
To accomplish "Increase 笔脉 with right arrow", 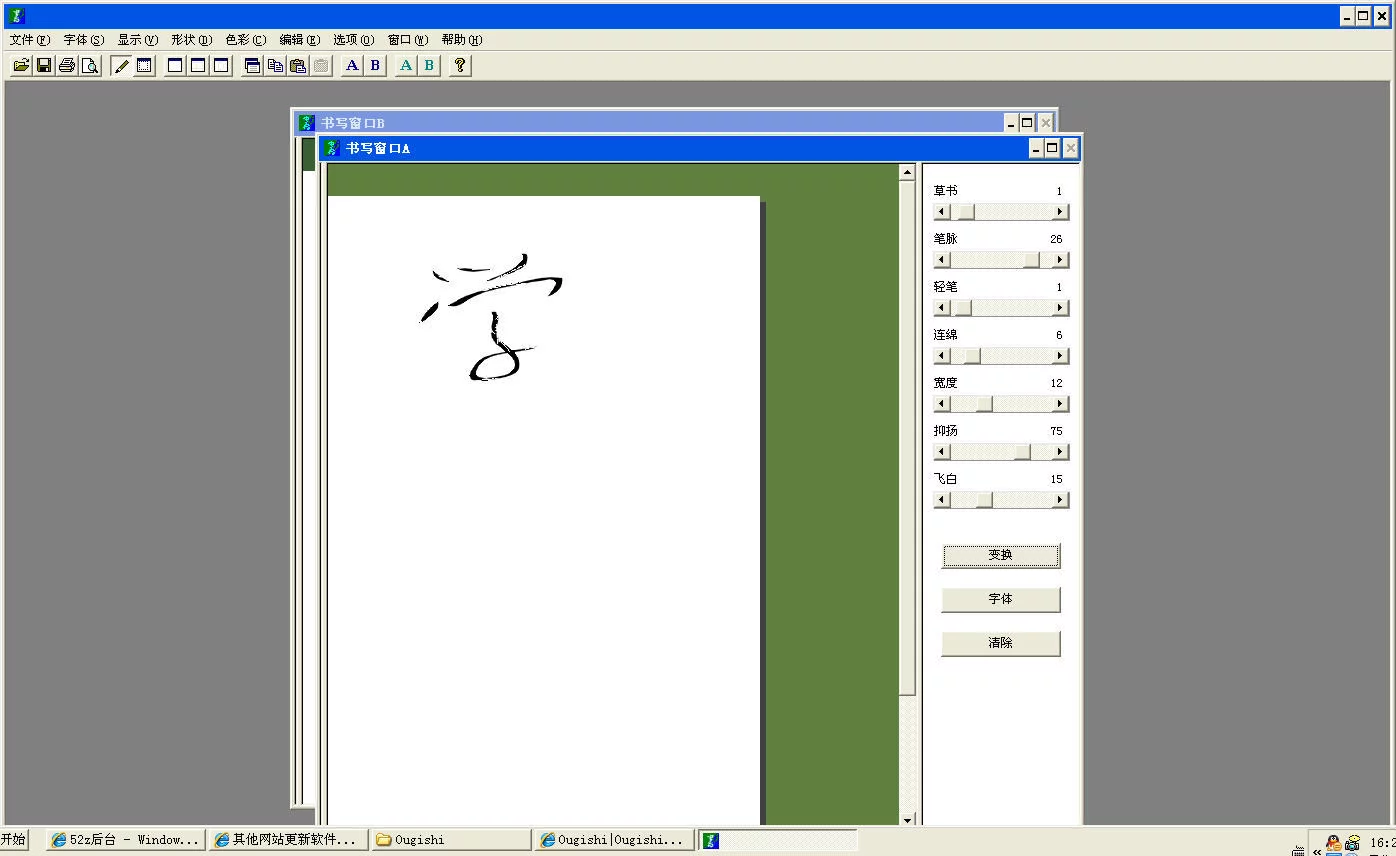I will point(1060,260).
